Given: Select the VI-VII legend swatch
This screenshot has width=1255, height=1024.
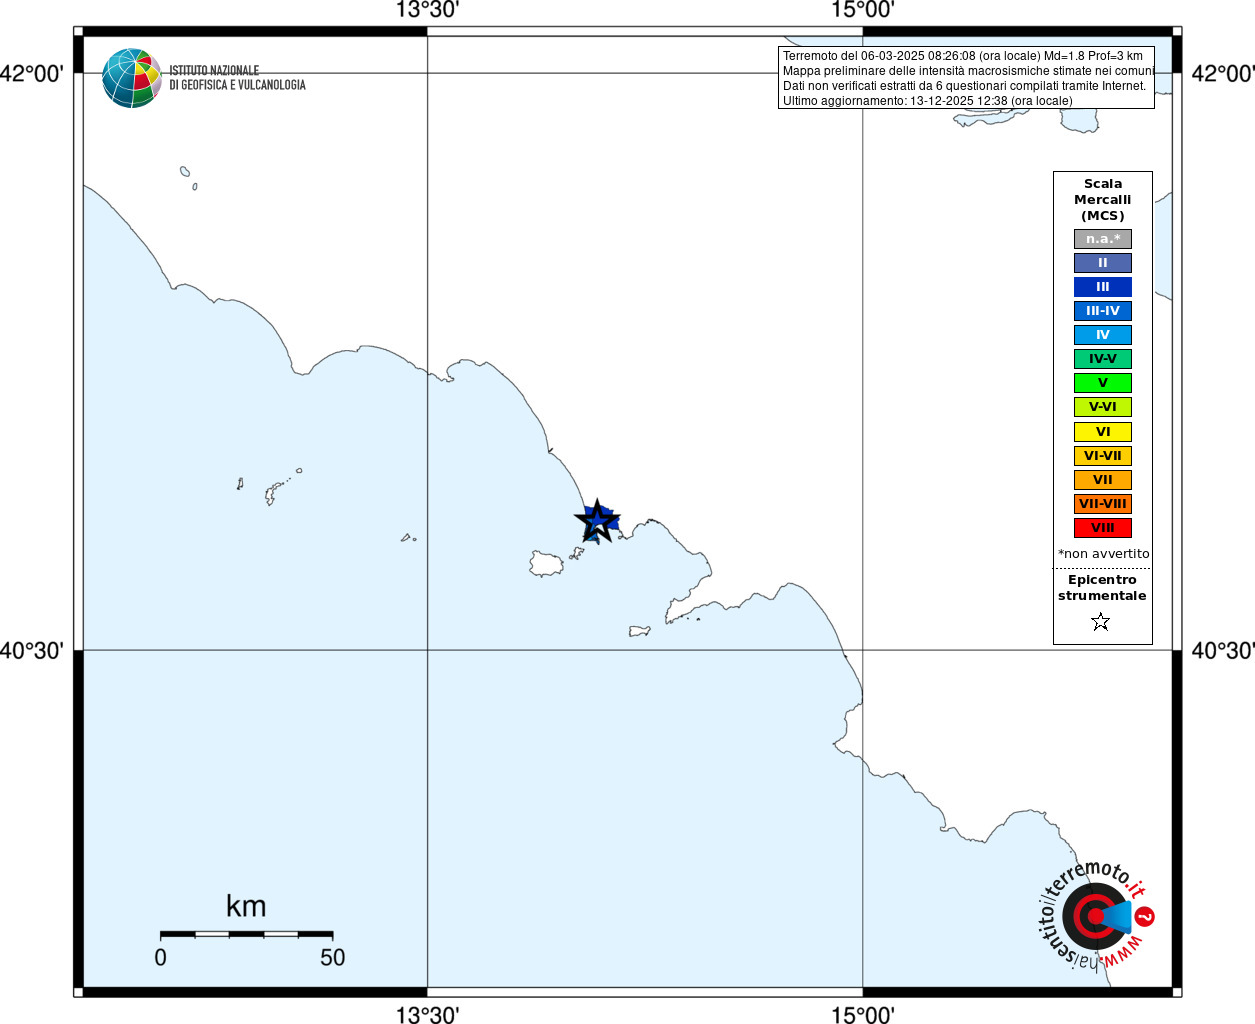Looking at the screenshot, I should [x=1103, y=456].
